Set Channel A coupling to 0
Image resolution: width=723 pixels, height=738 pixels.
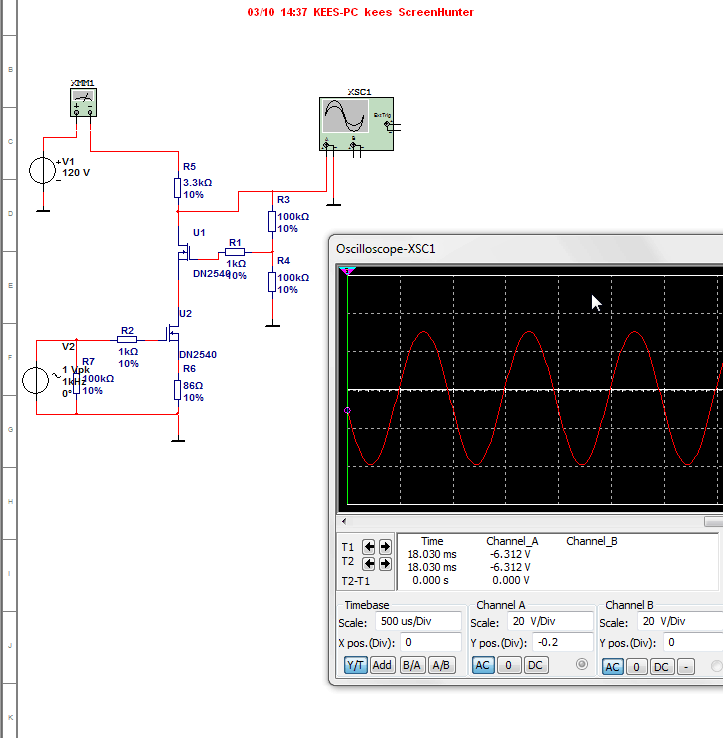coord(508,665)
